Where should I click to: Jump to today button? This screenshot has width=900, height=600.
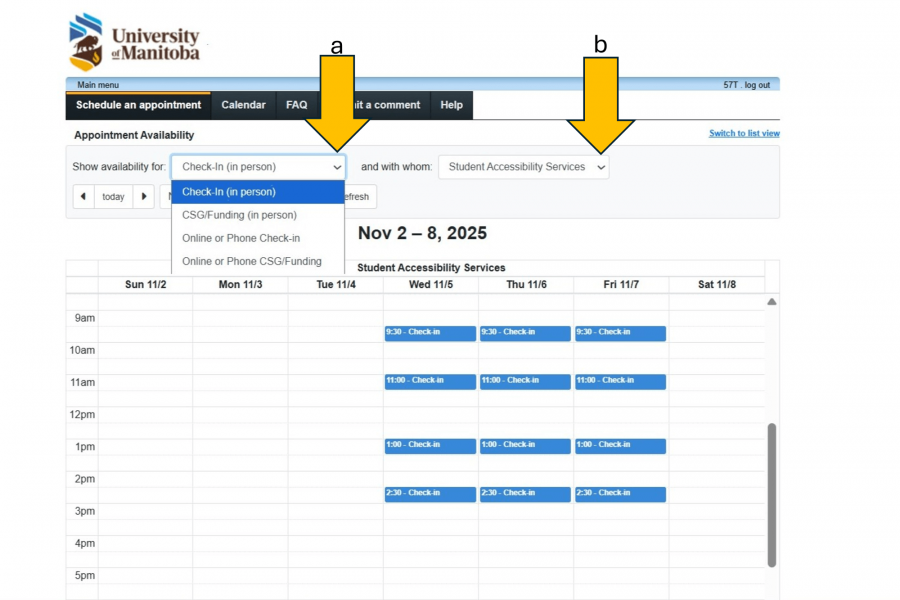point(113,197)
